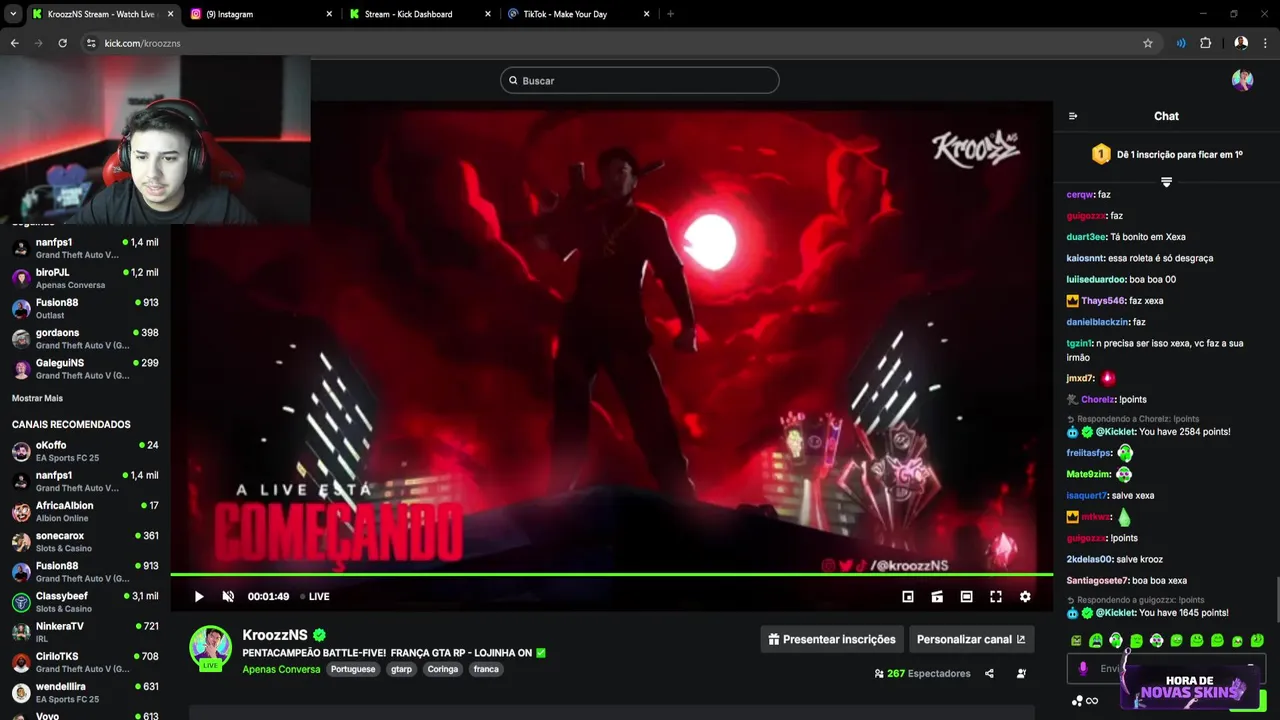Open the biroPJL channel in the sidebar
Screen dimensions: 1280x720
click(85, 278)
